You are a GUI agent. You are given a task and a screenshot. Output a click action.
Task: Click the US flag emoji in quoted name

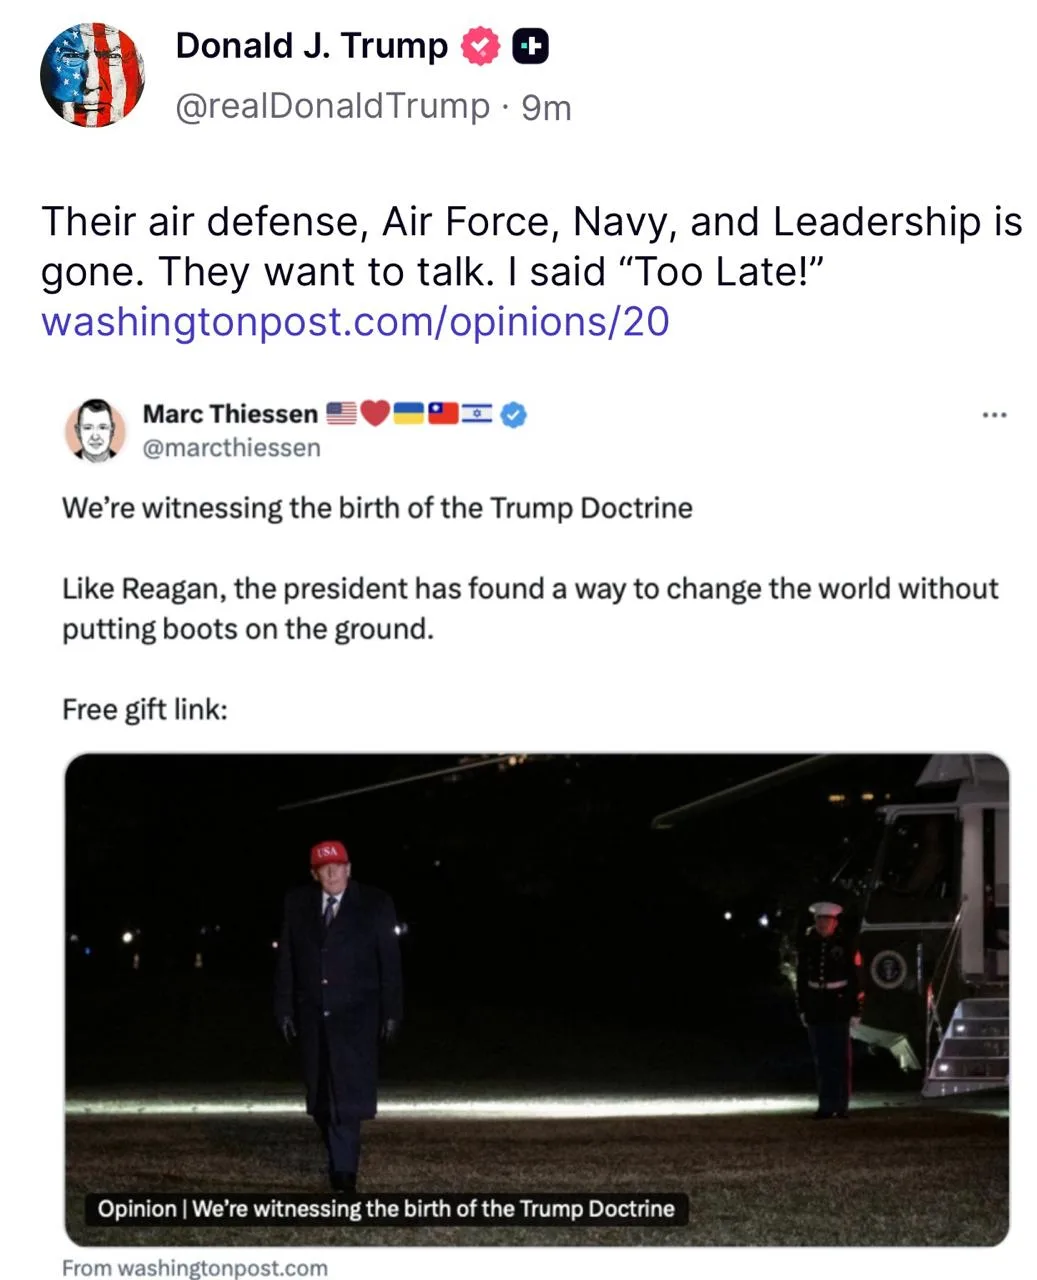click(342, 414)
